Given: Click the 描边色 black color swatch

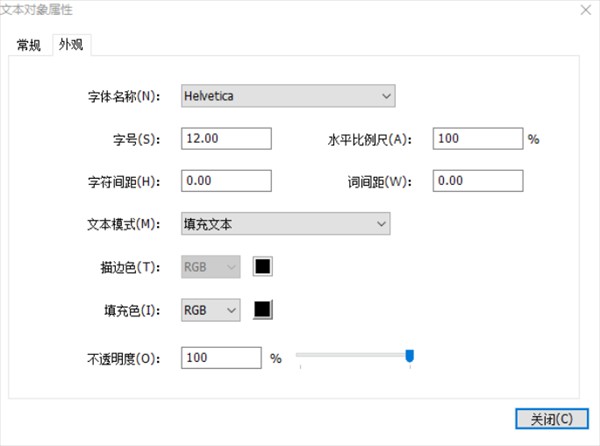Looking at the screenshot, I should pyautogui.click(x=263, y=267).
